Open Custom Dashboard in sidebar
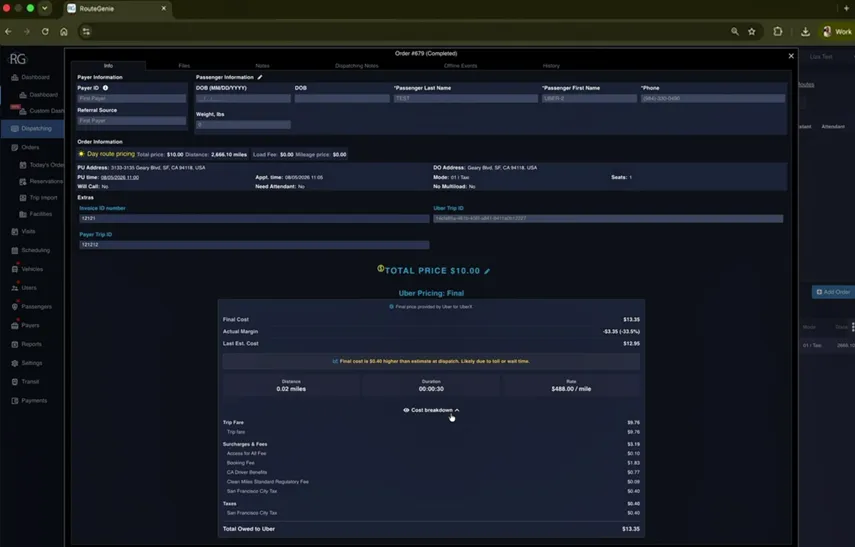 click(x=42, y=111)
